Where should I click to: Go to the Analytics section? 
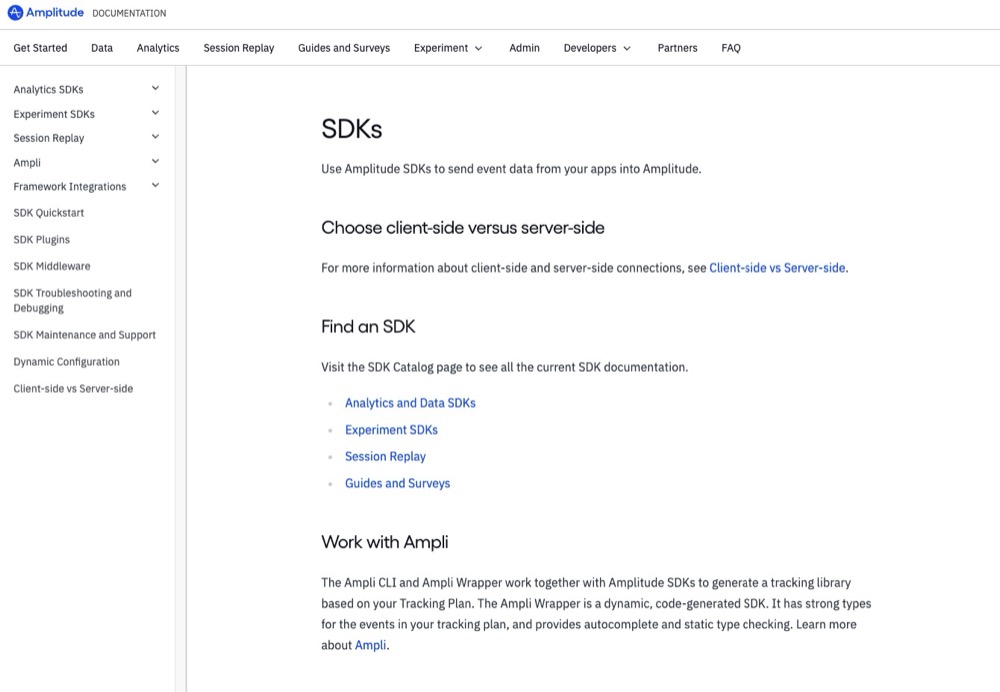click(x=157, y=47)
